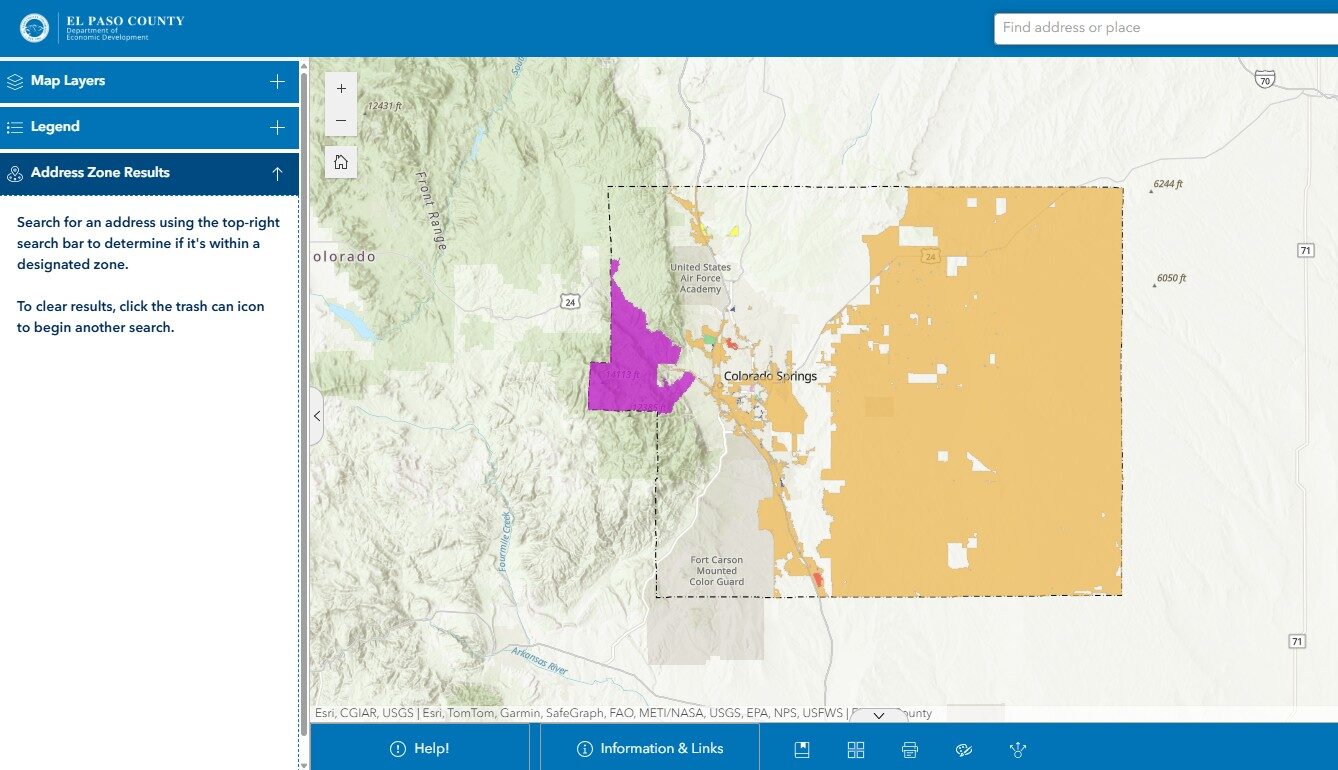Select the Print tool icon

pos(909,748)
